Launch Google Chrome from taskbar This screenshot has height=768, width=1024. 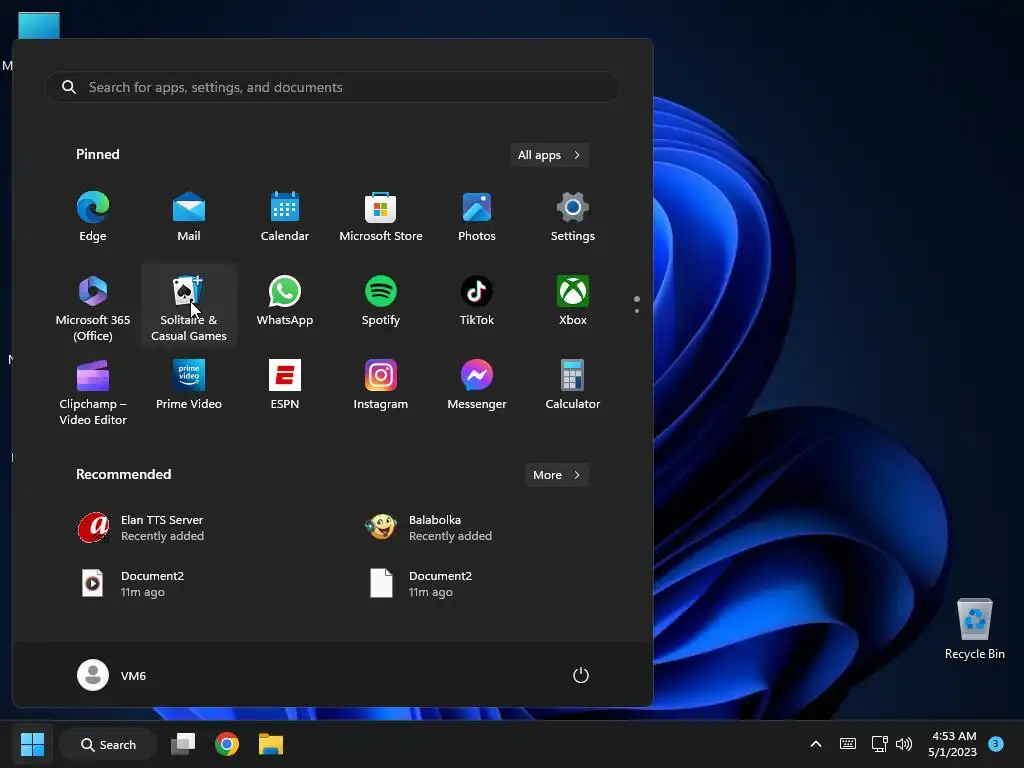227,744
